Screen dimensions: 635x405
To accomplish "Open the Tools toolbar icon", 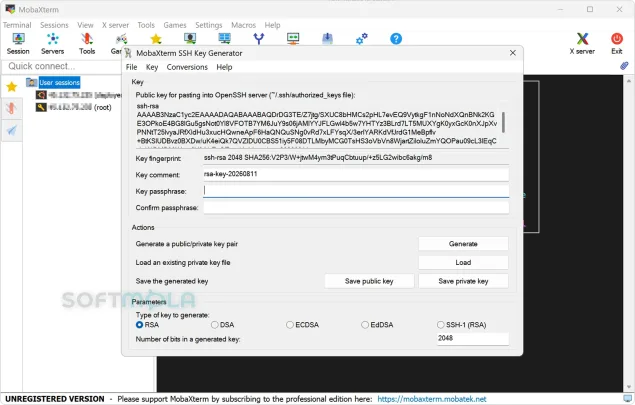I will pos(87,44).
